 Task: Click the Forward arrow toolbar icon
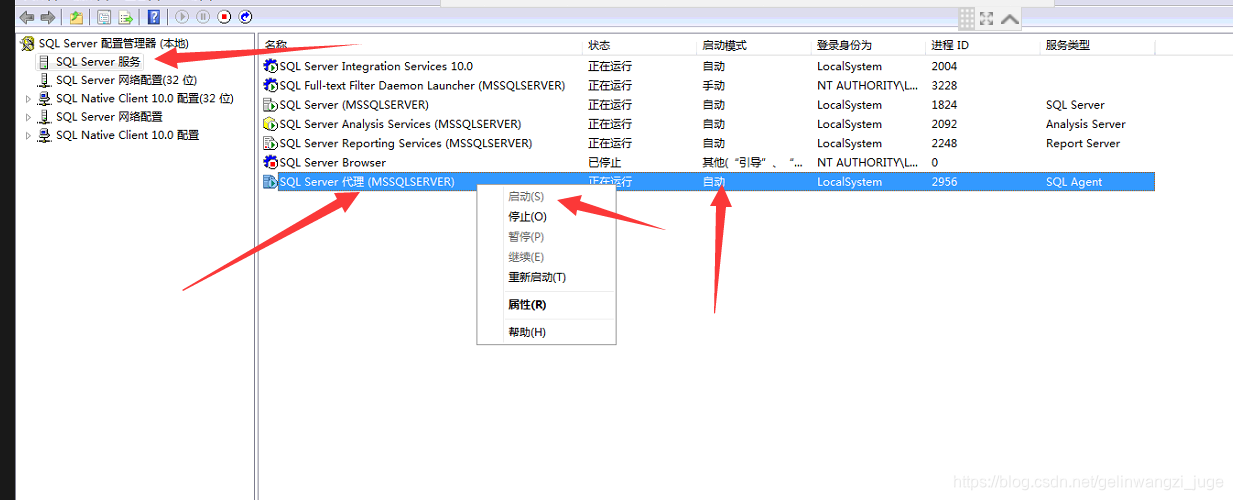click(47, 17)
